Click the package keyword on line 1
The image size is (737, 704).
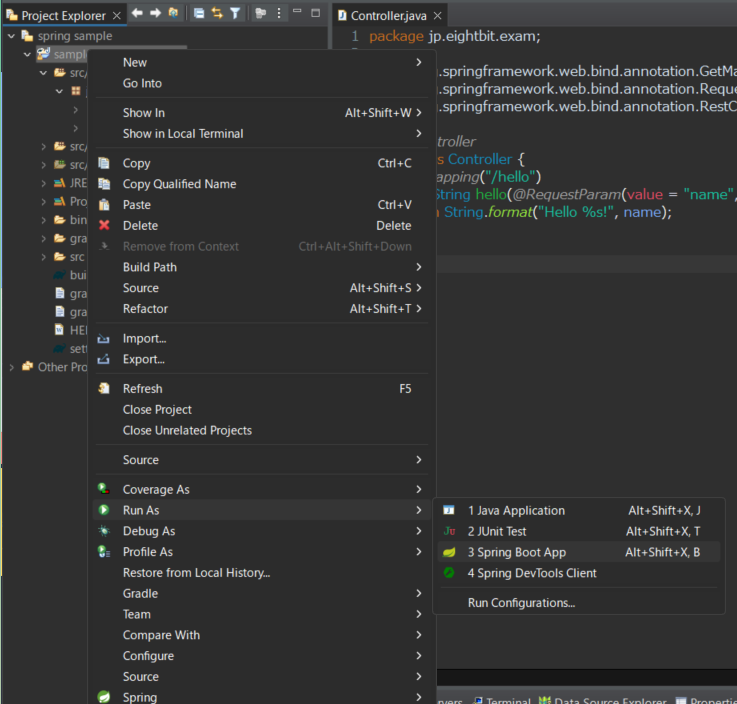(x=396, y=36)
